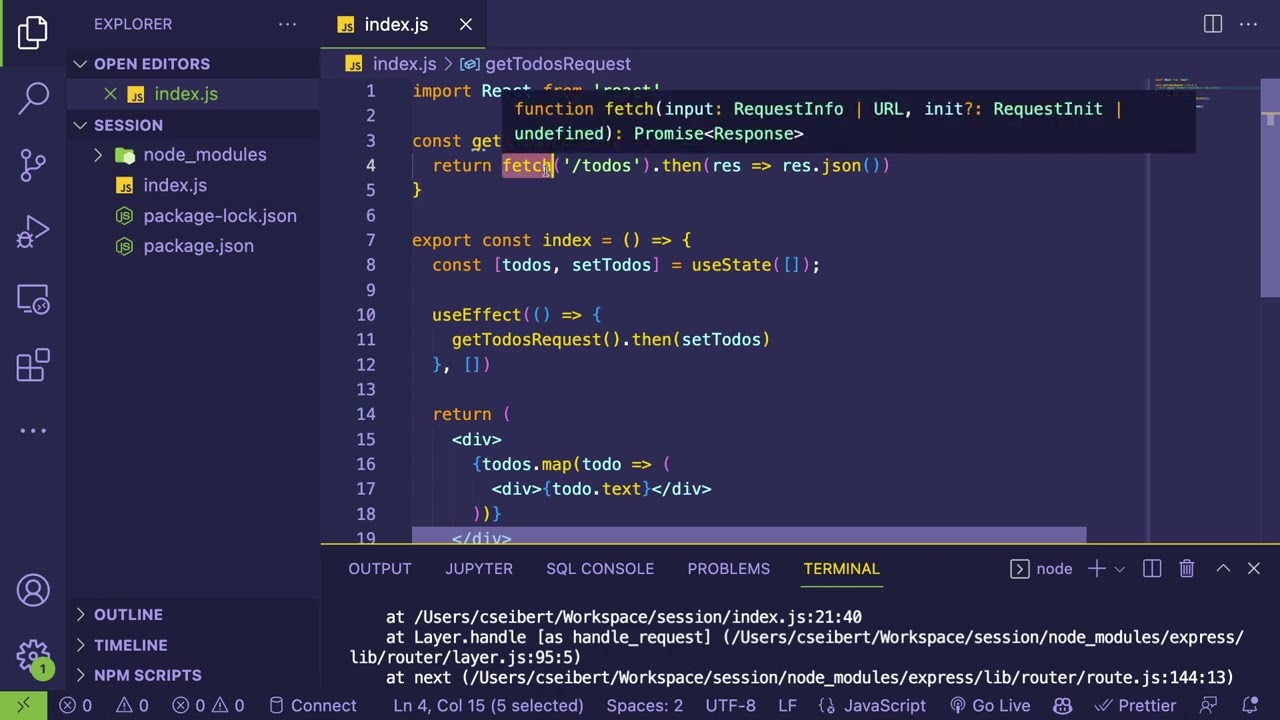1280x720 pixels.
Task: Maximize the panel size
Action: click(x=1223, y=569)
